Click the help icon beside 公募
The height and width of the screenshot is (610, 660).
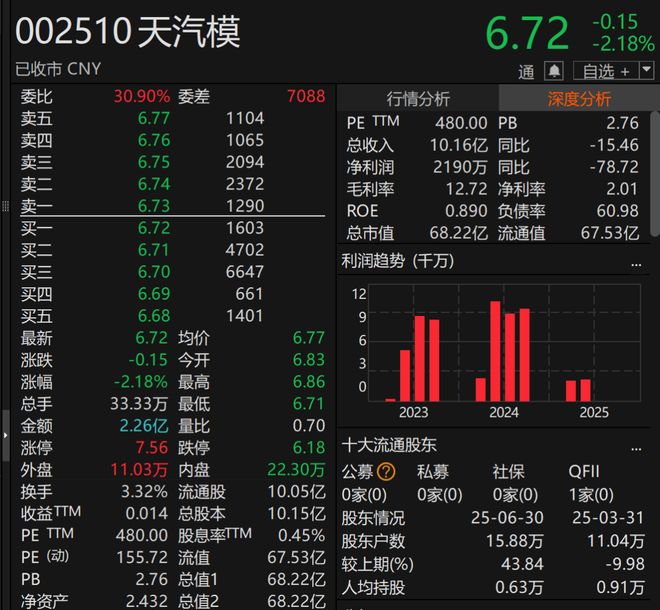point(386,471)
